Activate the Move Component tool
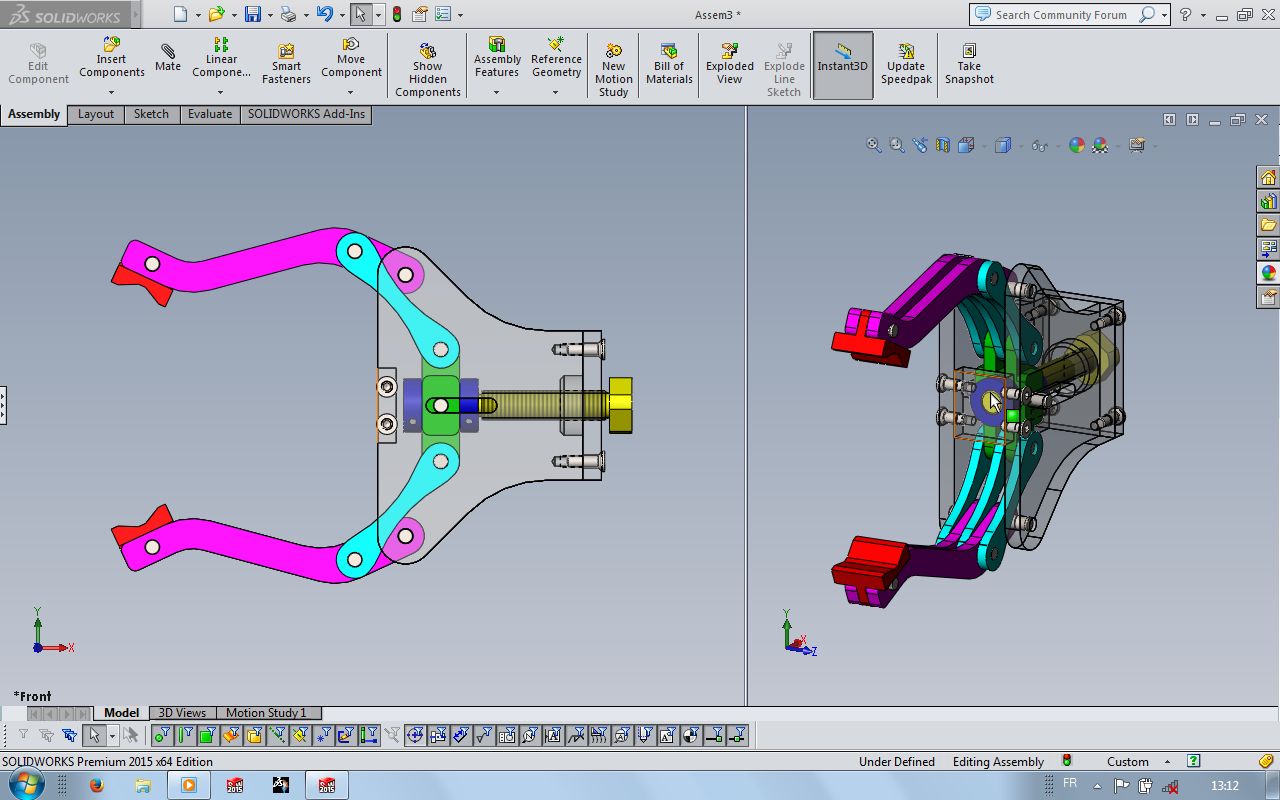The width and height of the screenshot is (1280, 800). [x=351, y=57]
